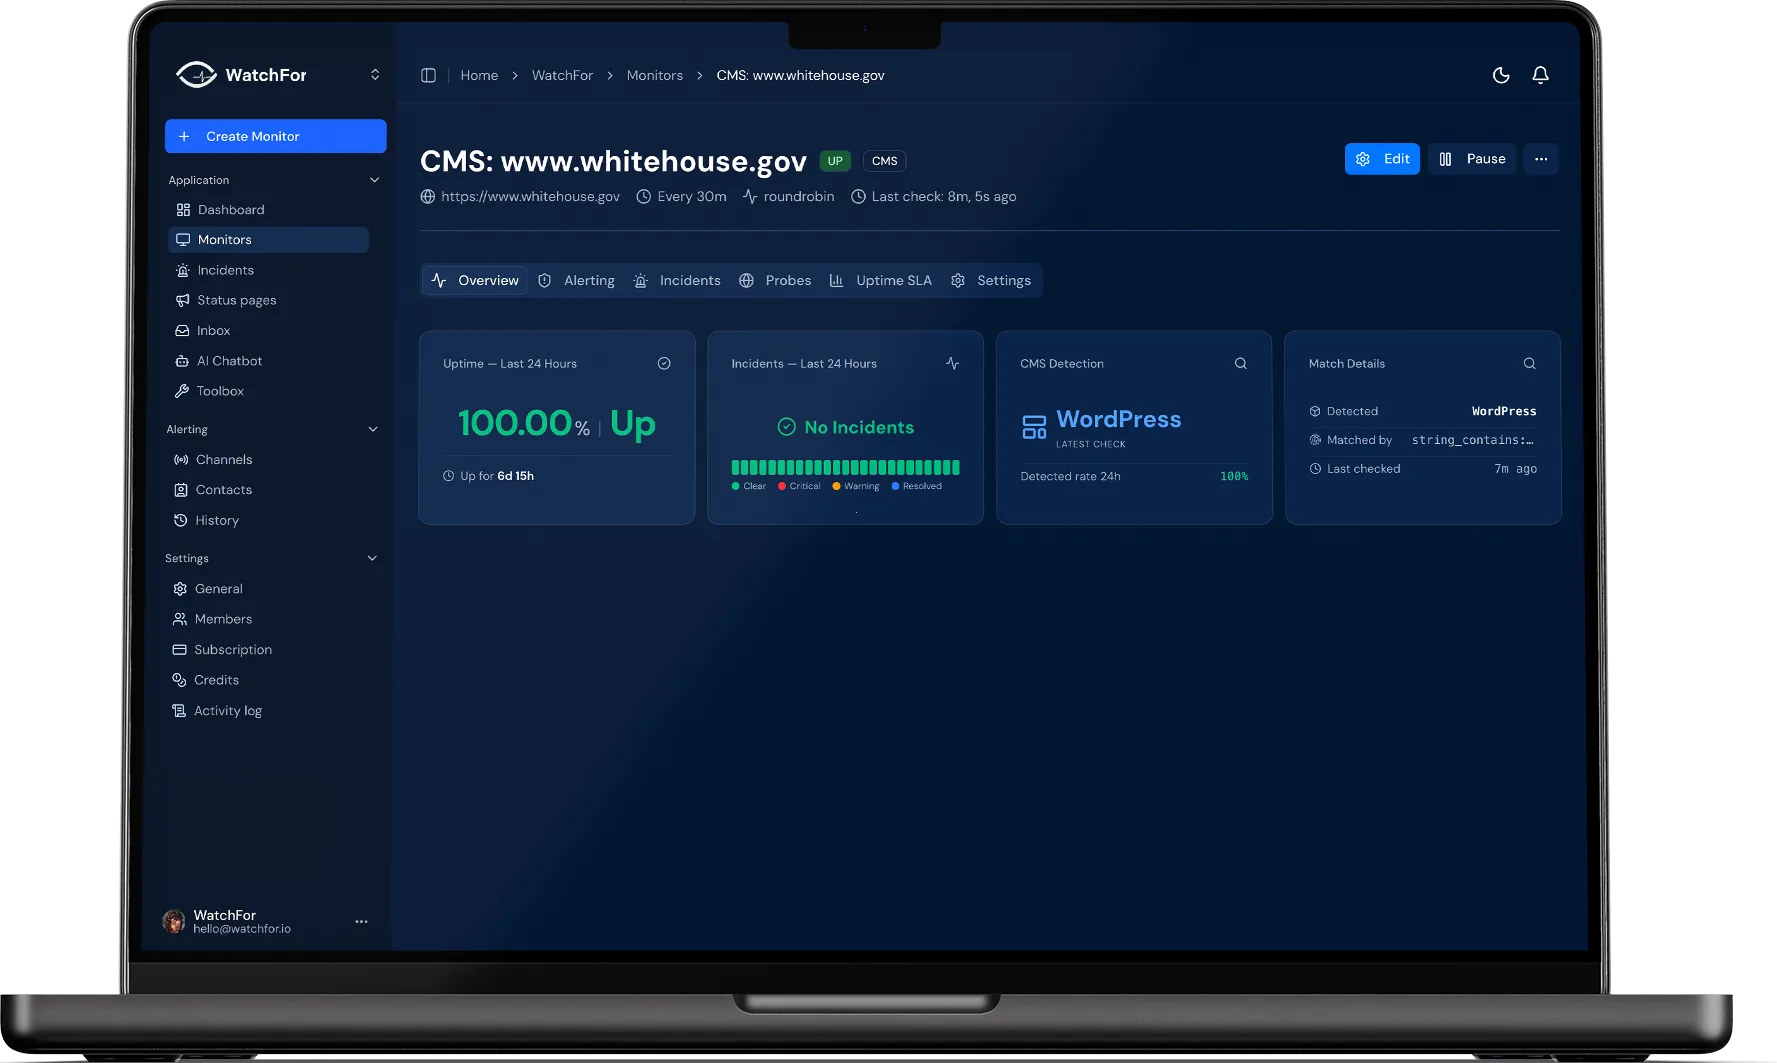Click the 'Detected rate 24h' 100% value
Screen dimensions: 1777x1063
pyautogui.click(x=1234, y=477)
